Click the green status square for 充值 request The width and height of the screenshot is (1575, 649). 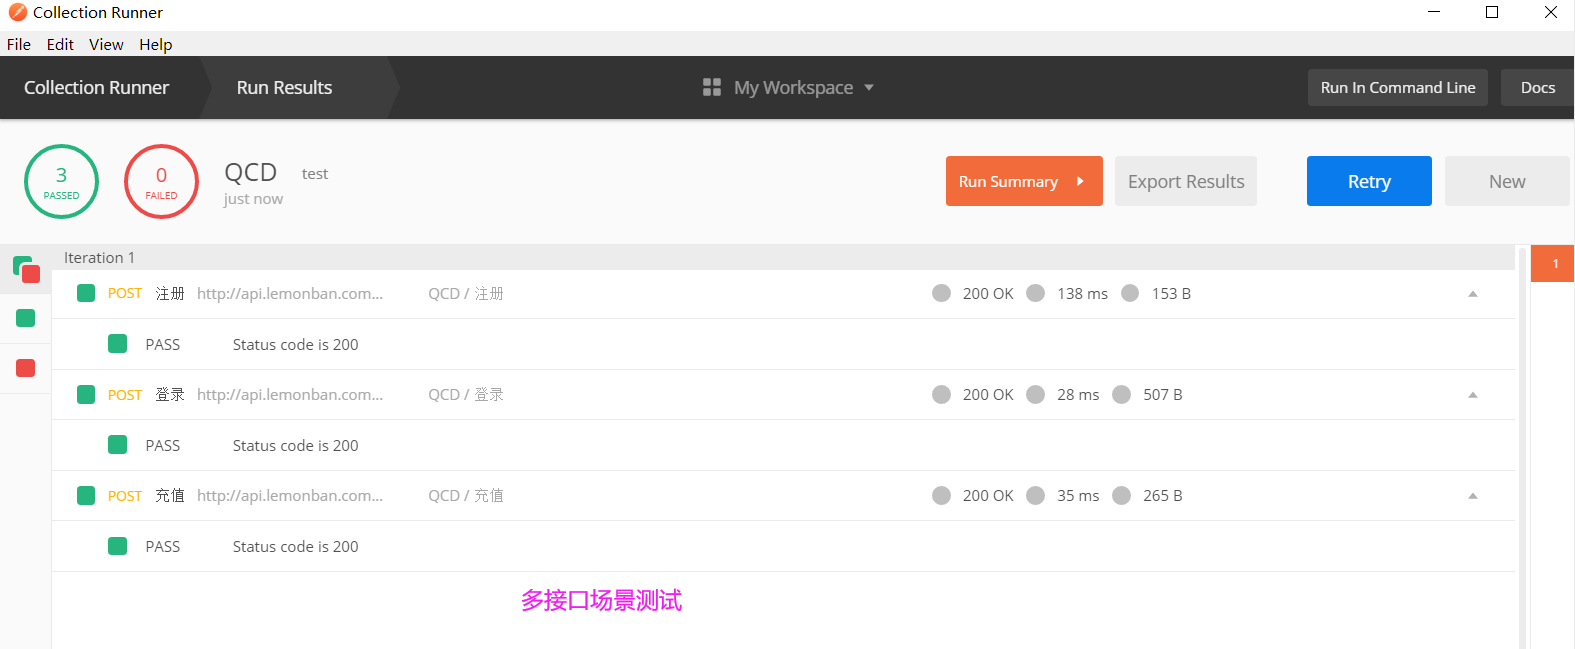pos(86,495)
